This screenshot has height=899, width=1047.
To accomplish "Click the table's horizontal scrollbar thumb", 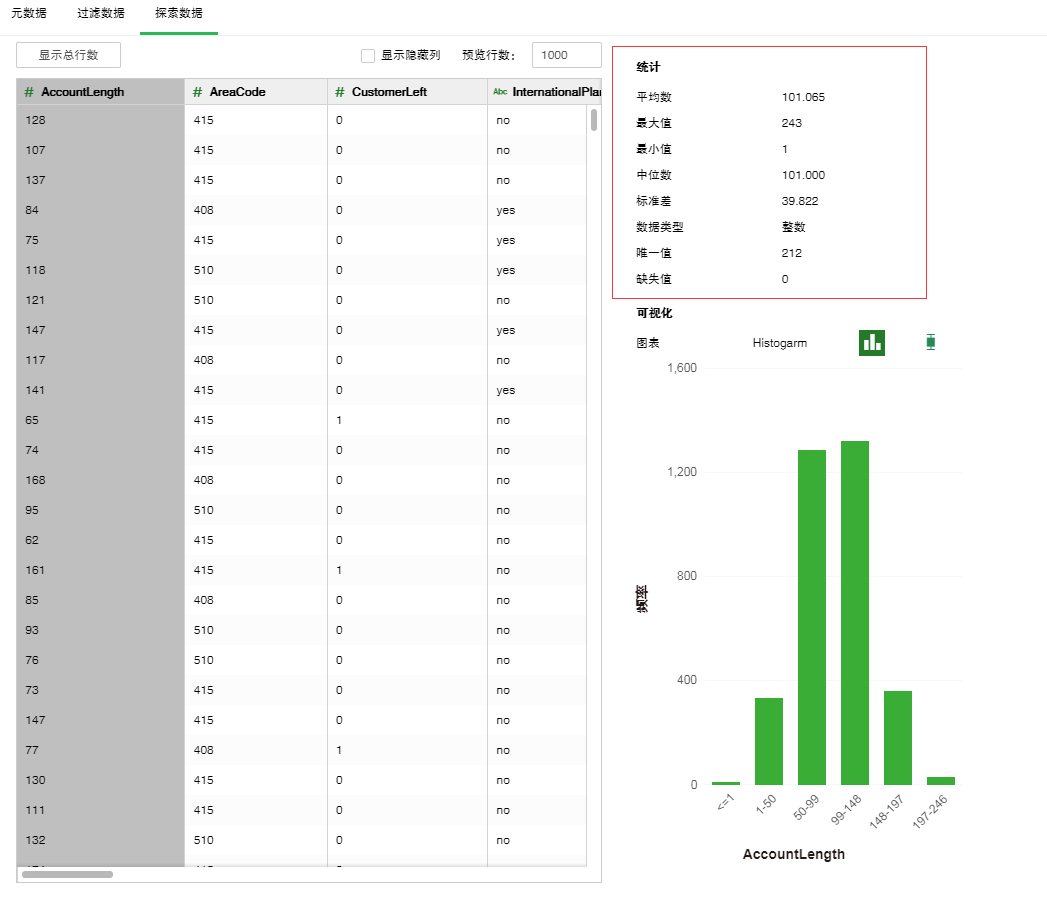I will [x=67, y=874].
